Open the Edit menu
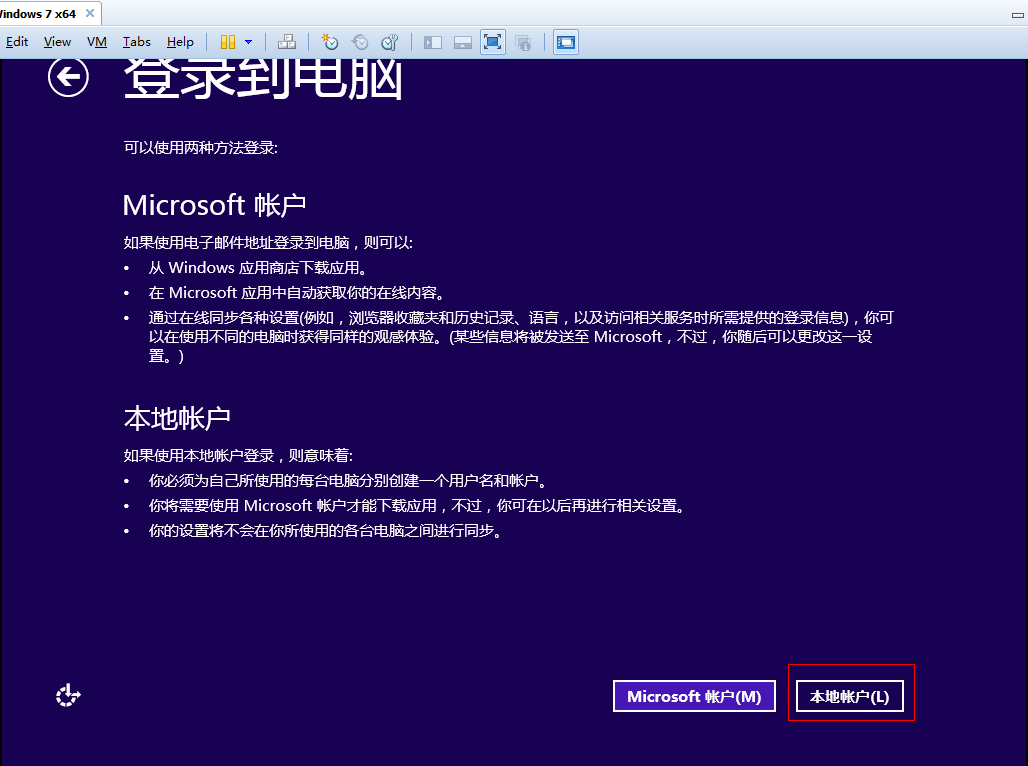The height and width of the screenshot is (766, 1028). pyautogui.click(x=17, y=42)
